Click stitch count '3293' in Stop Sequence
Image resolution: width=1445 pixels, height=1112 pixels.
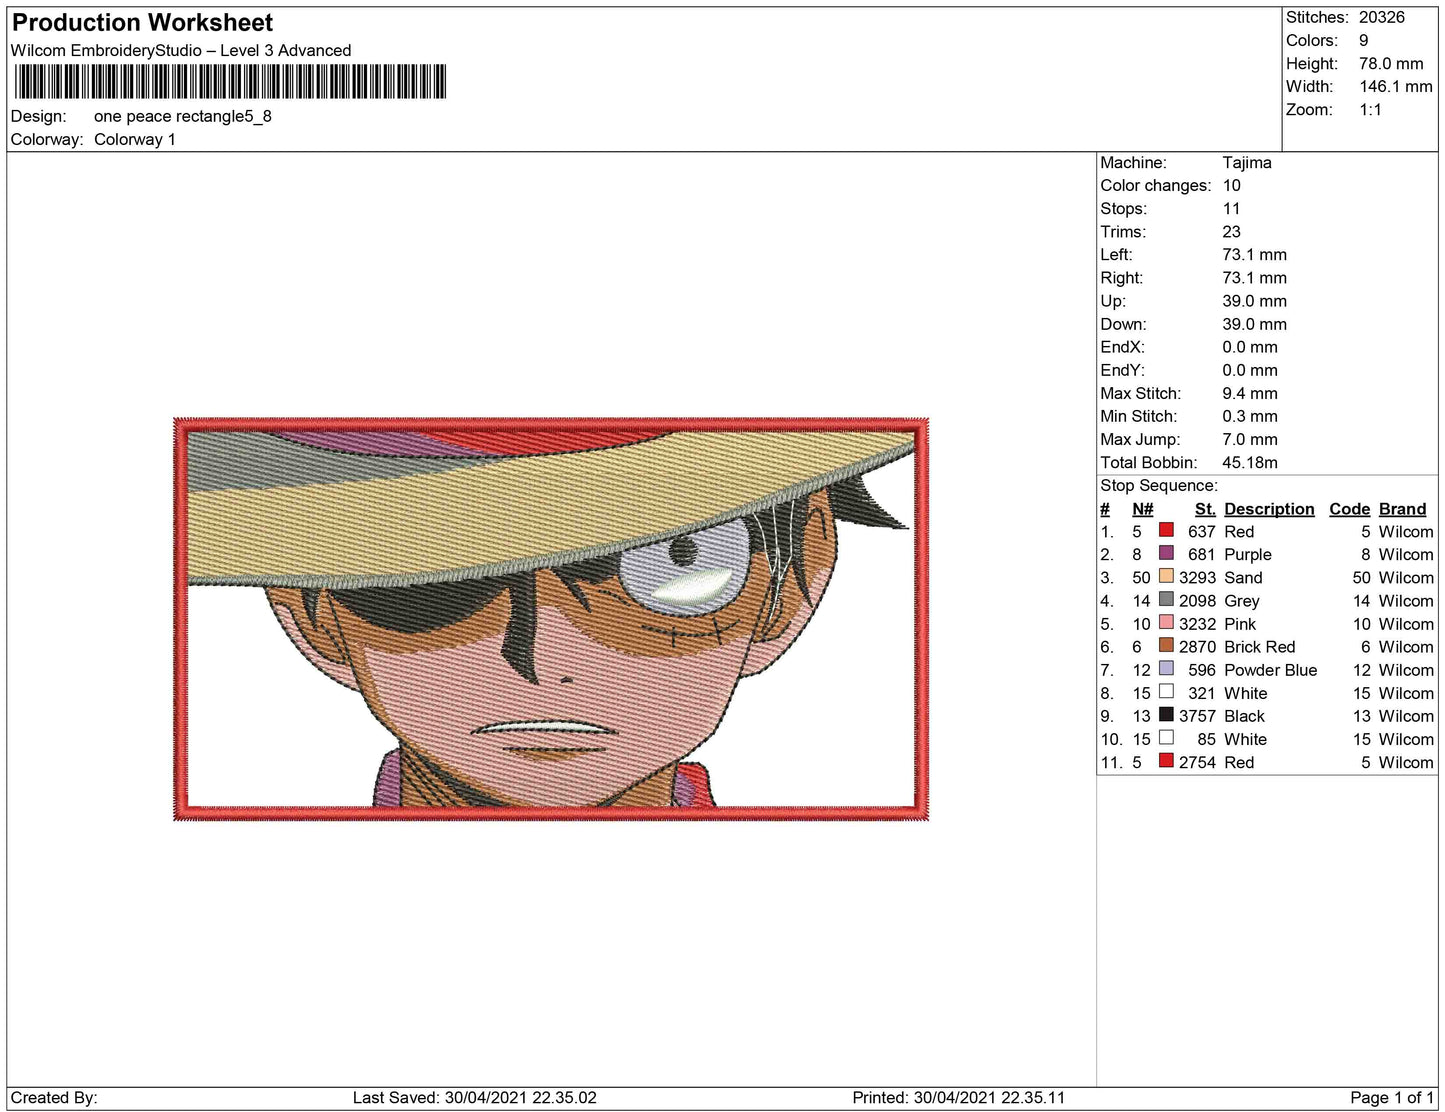point(1197,577)
